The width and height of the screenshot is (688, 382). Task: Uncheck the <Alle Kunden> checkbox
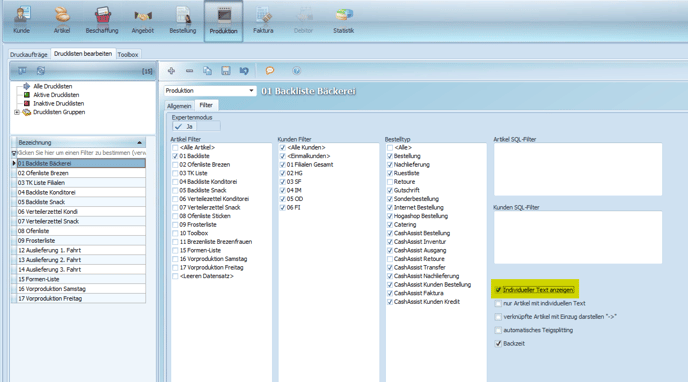283,148
